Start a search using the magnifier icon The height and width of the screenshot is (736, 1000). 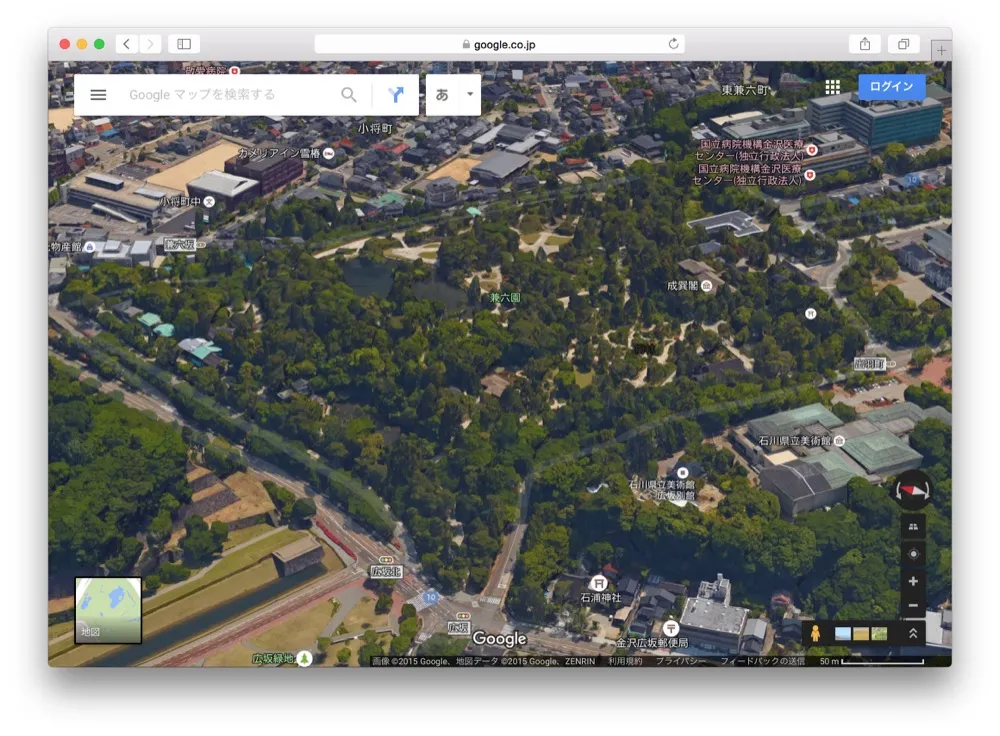coord(348,94)
